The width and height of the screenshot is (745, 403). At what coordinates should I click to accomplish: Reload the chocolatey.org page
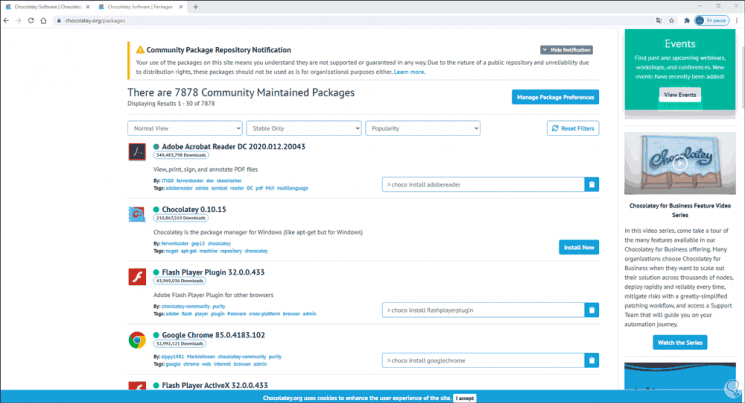pyautogui.click(x=31, y=20)
